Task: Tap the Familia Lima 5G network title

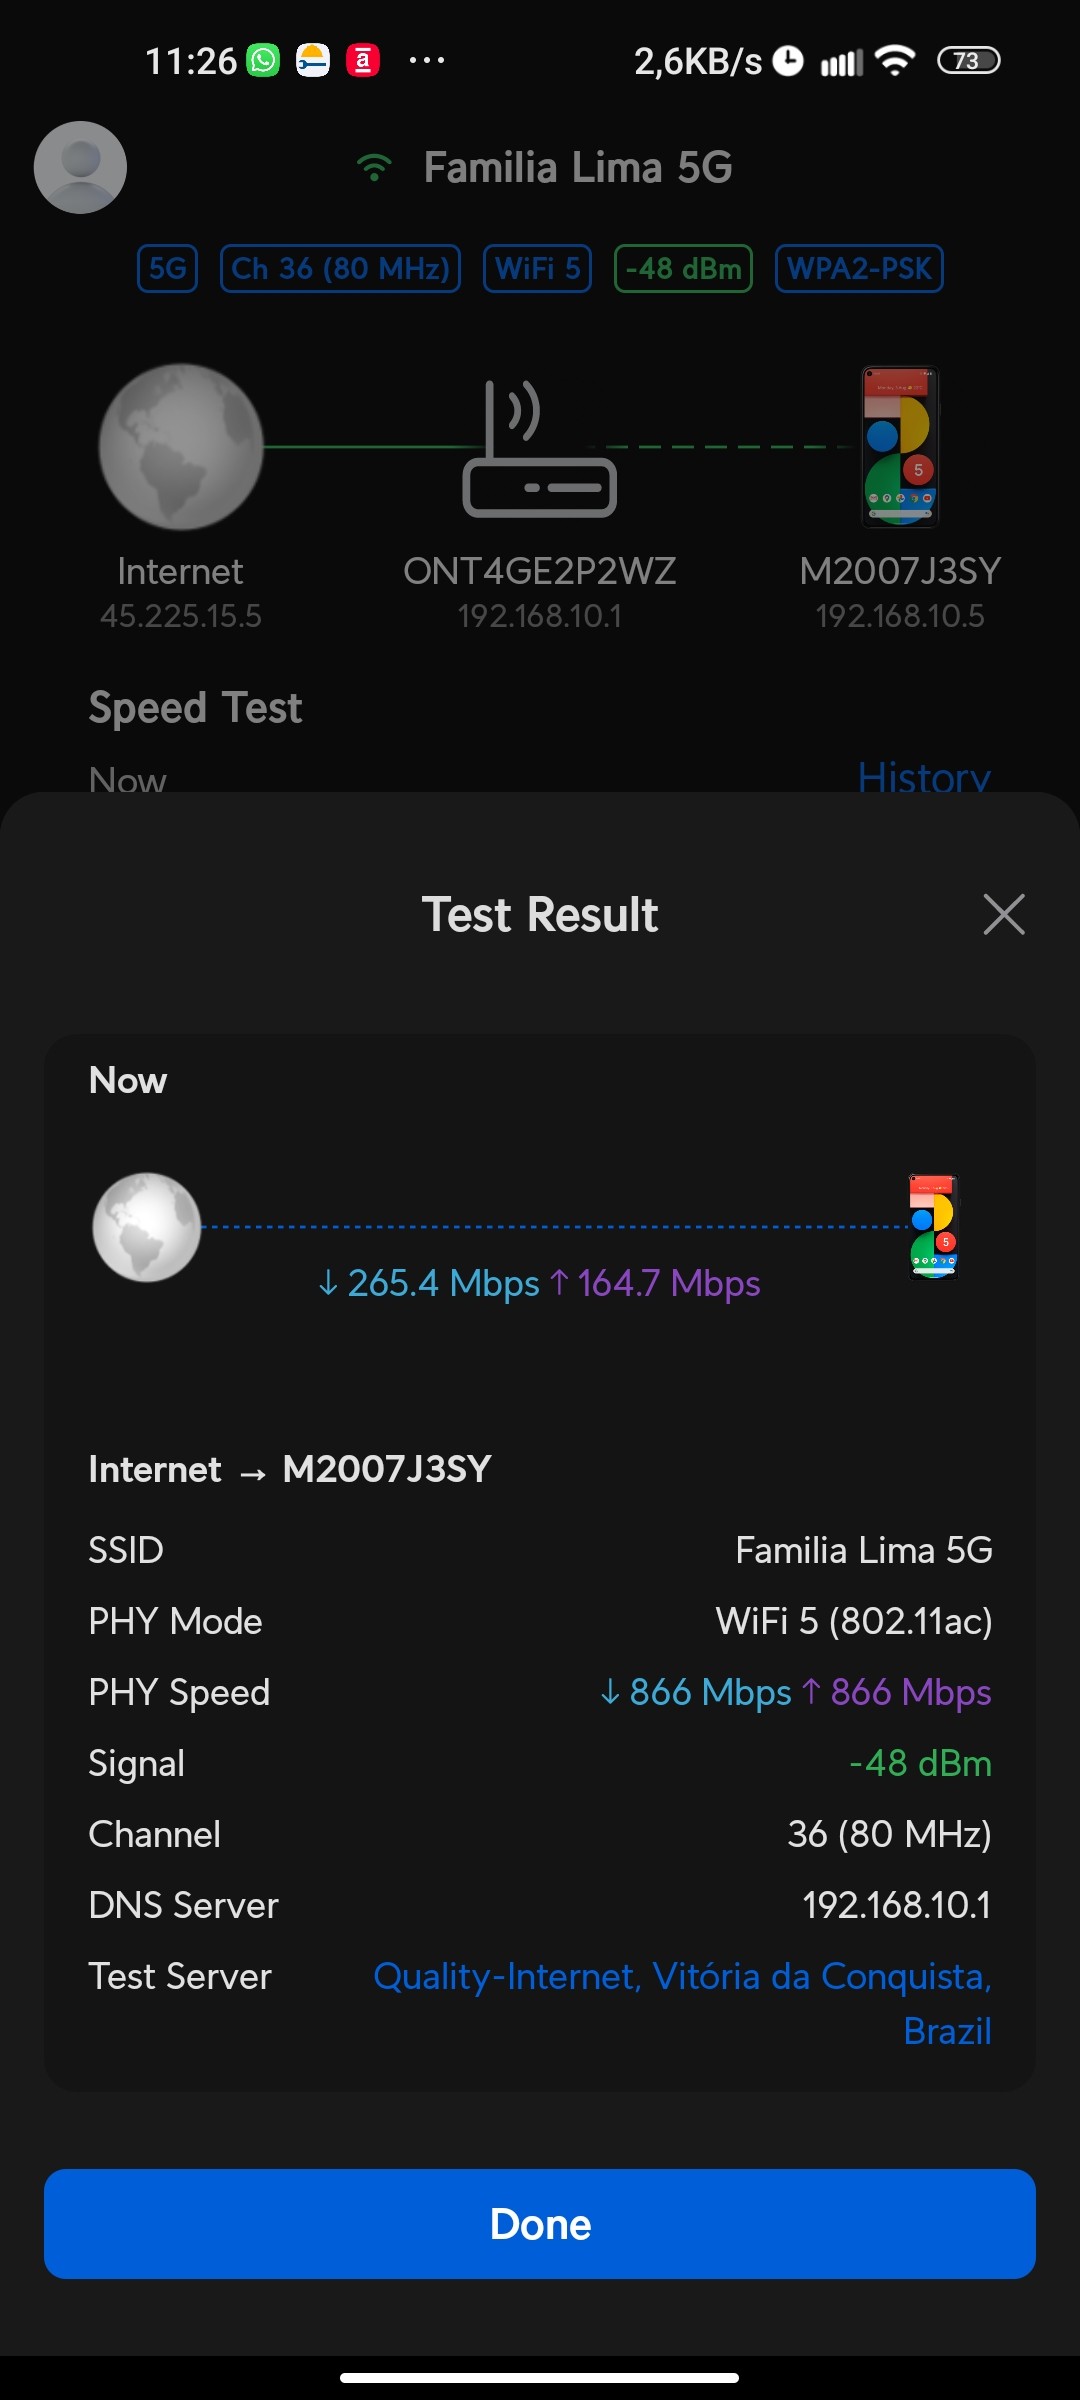Action: (578, 167)
